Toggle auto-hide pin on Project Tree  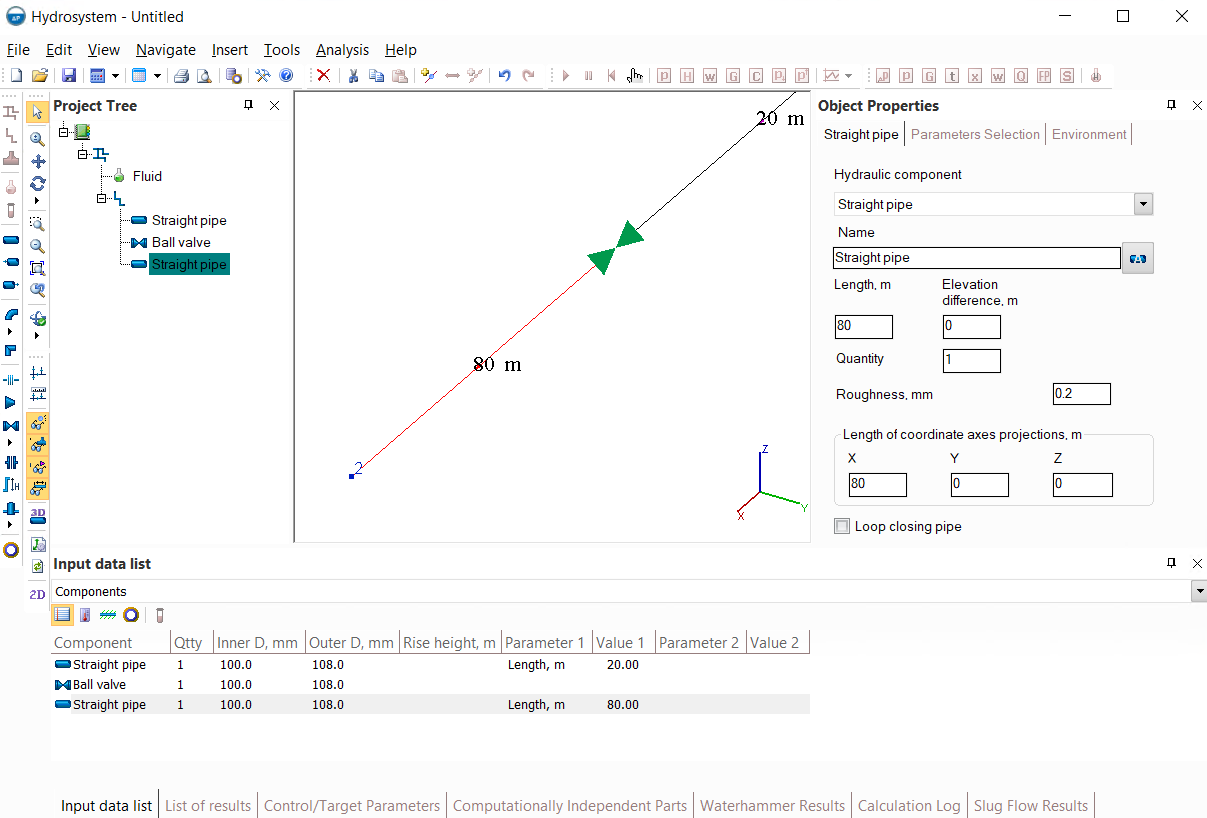coord(249,105)
